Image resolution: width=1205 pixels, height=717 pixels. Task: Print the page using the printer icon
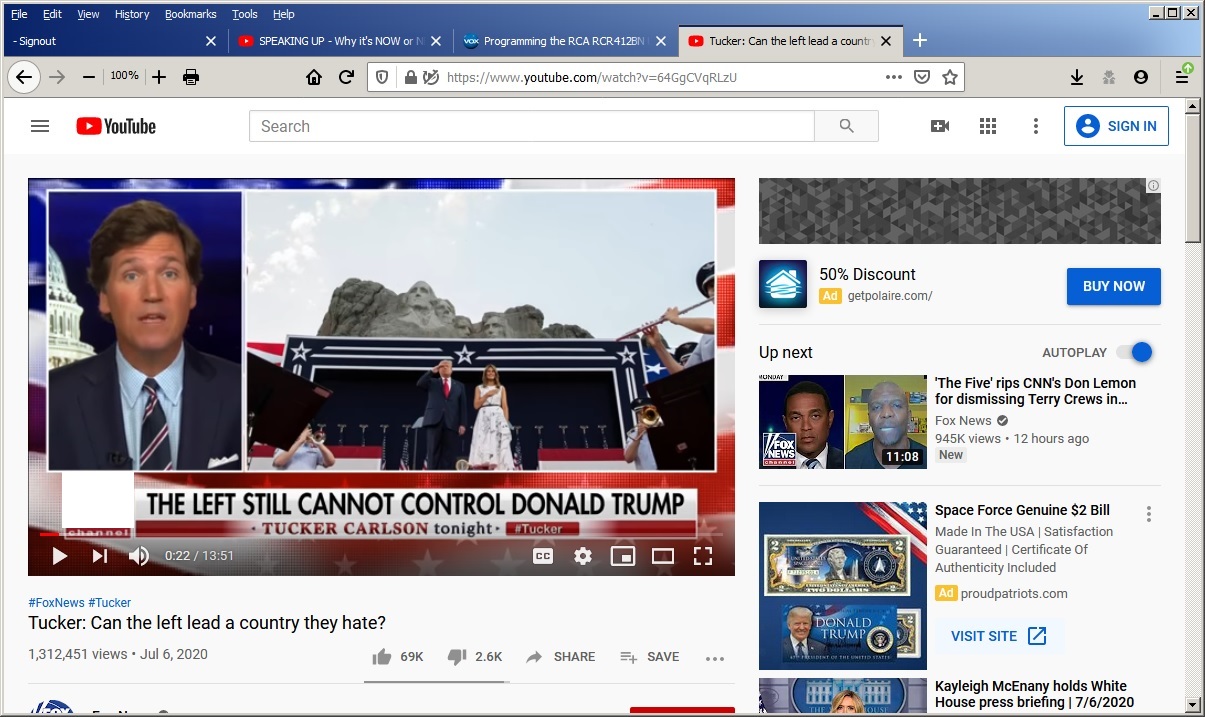click(x=191, y=77)
